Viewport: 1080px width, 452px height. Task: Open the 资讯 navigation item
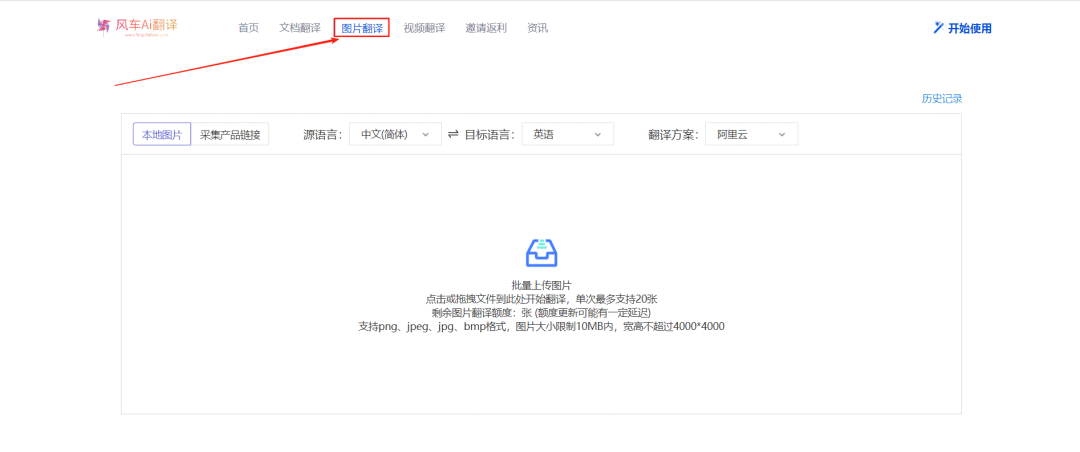tap(537, 28)
